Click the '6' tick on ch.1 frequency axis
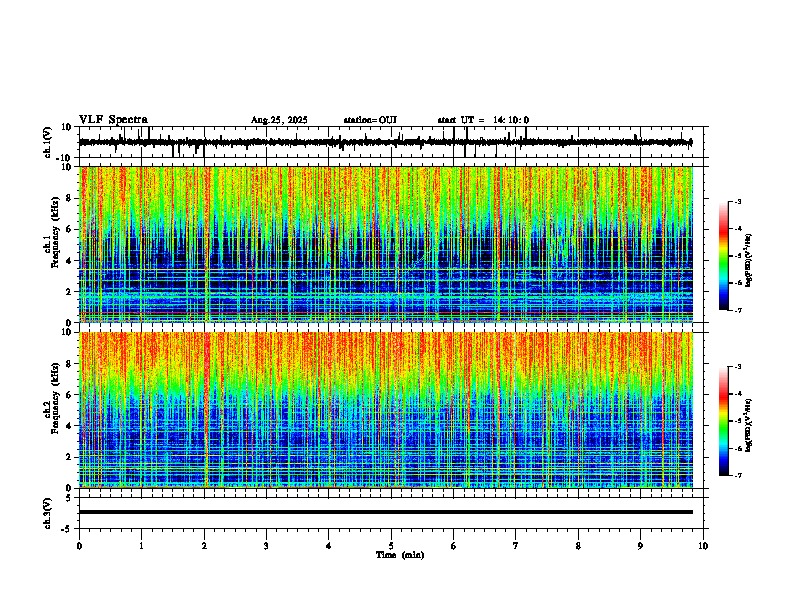The height and width of the screenshot is (612, 792). pos(69,230)
